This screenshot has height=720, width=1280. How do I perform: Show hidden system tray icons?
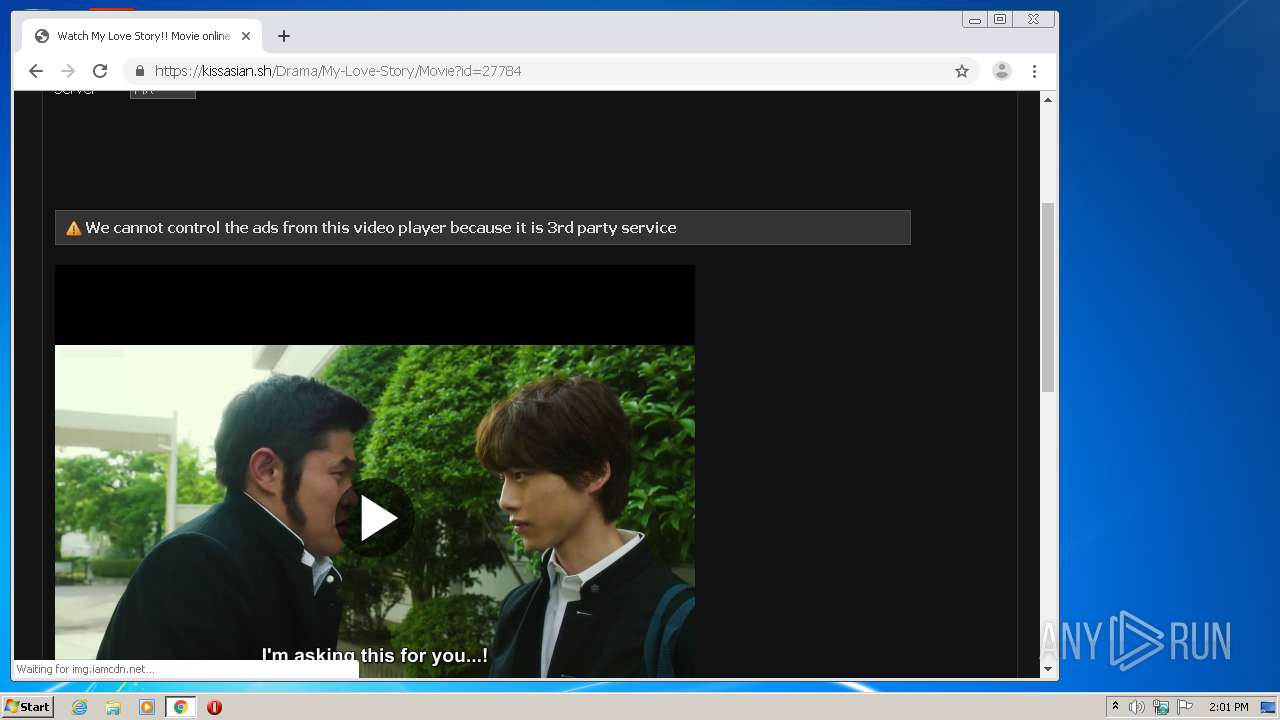click(x=1115, y=707)
